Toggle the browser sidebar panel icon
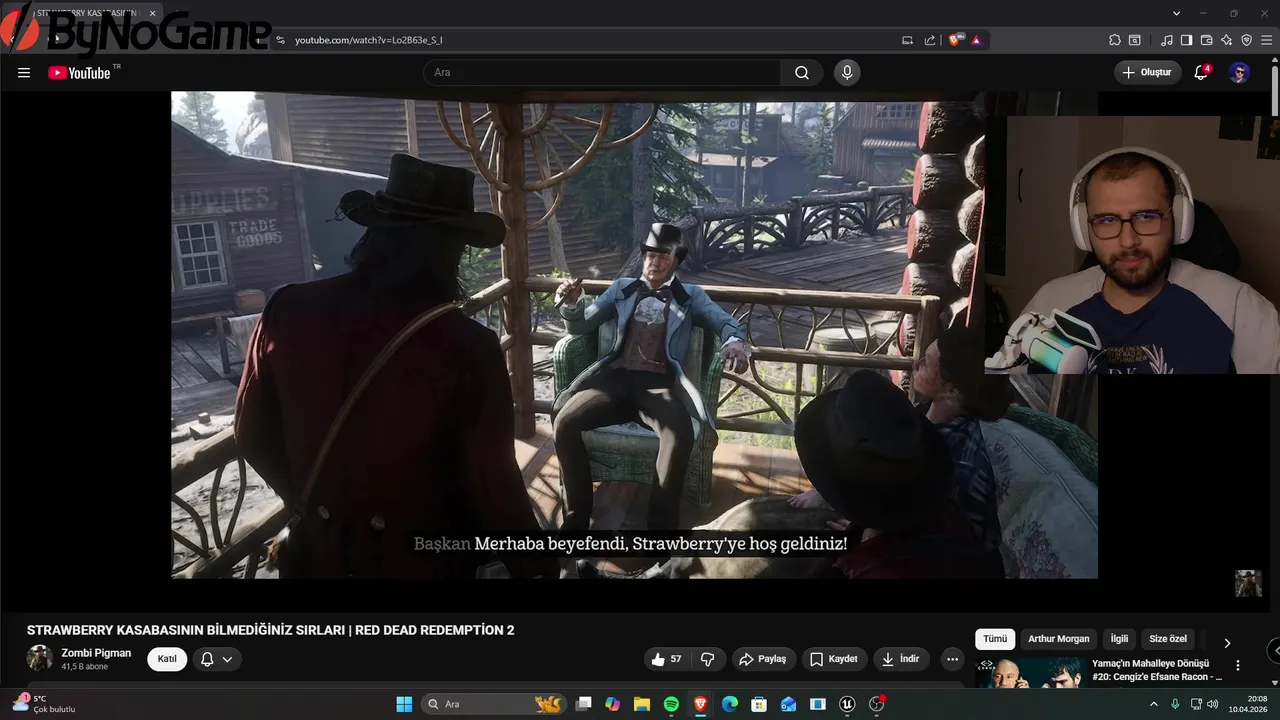The height and width of the screenshot is (720, 1280). (1186, 40)
